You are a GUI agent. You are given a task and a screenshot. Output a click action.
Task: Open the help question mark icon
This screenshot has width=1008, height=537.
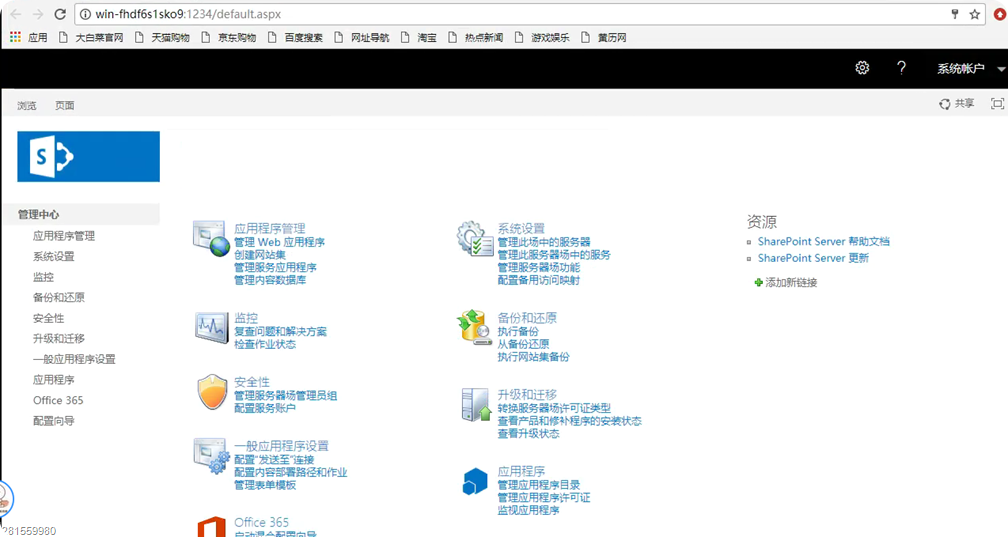tap(901, 68)
